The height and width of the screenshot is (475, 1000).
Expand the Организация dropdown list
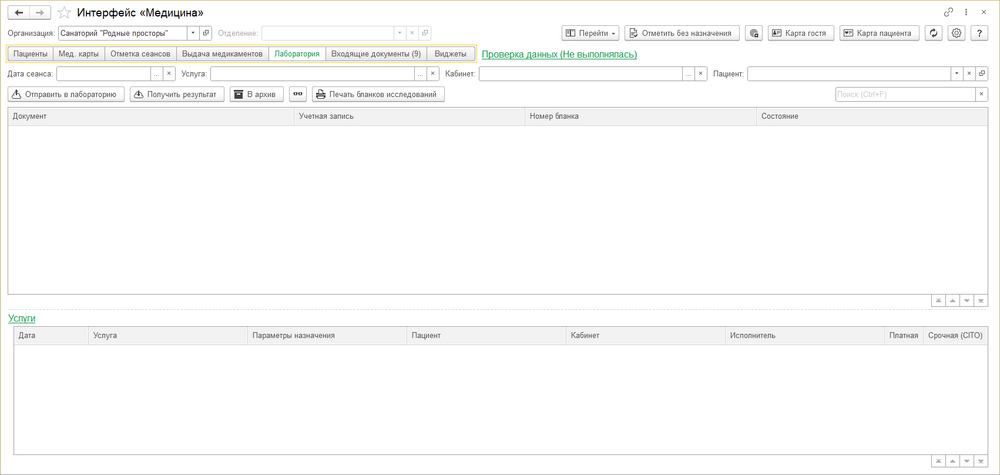pyautogui.click(x=193, y=33)
